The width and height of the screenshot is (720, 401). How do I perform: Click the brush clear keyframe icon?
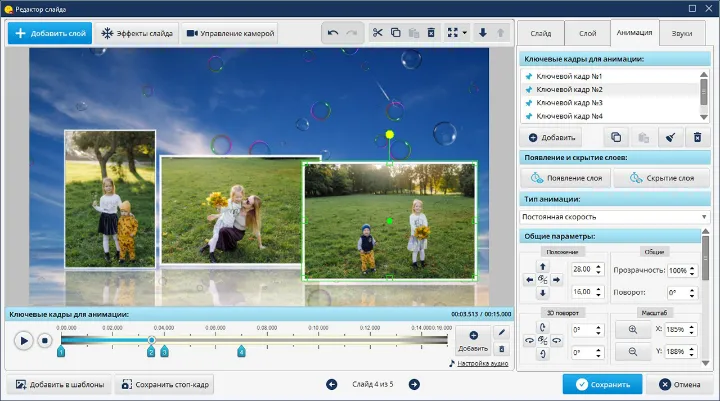(670, 137)
